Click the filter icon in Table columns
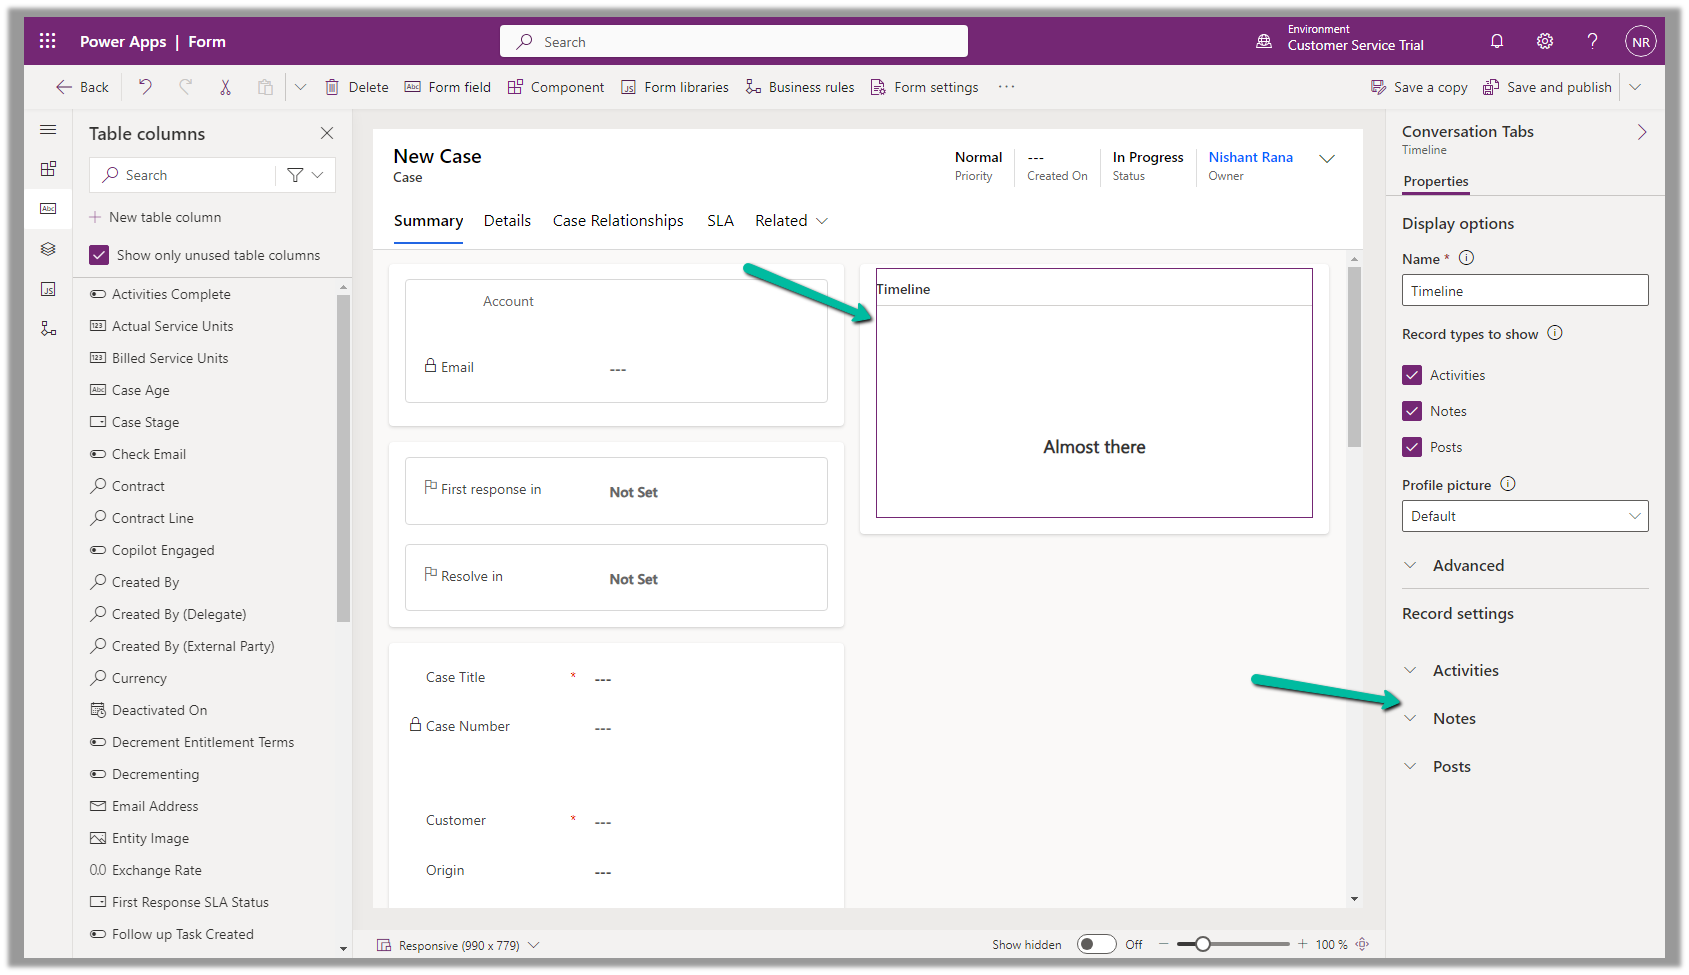1689x975 pixels. point(295,175)
